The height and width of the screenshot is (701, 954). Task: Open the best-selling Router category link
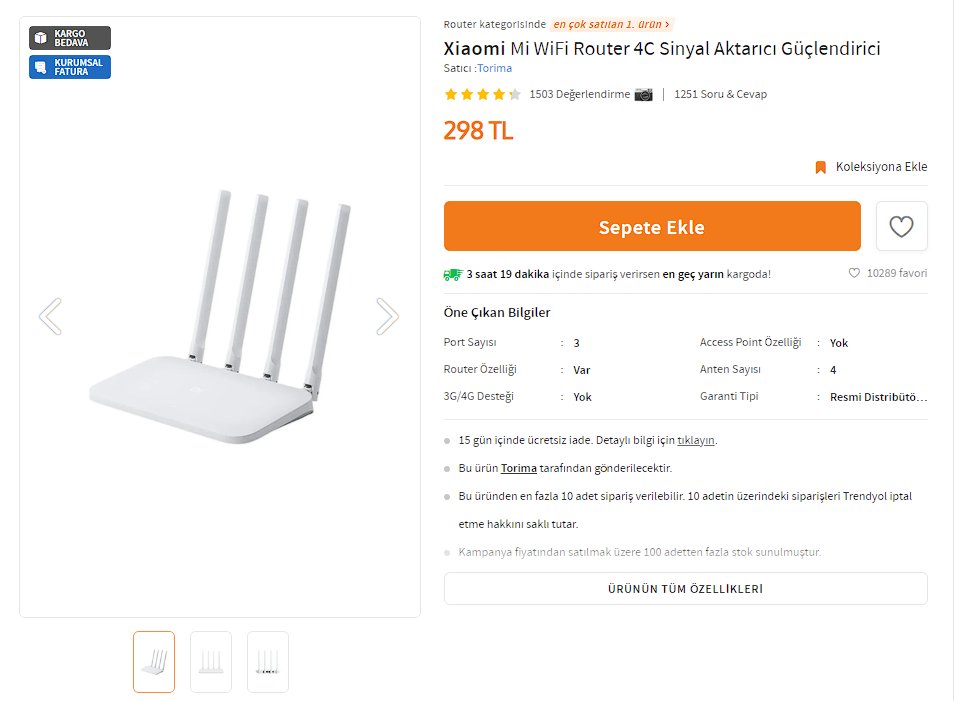click(612, 24)
